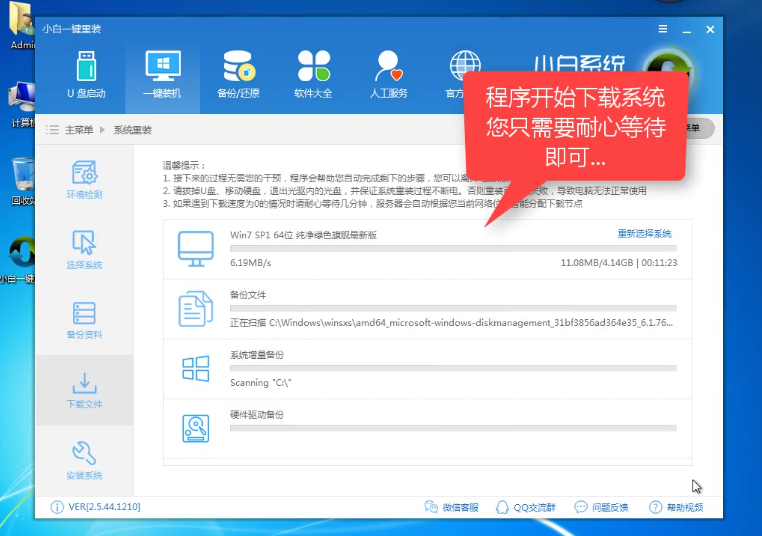Screen dimensions: 762x536
Task: Go to 备份资料 step in sidebar
Action: (84, 320)
